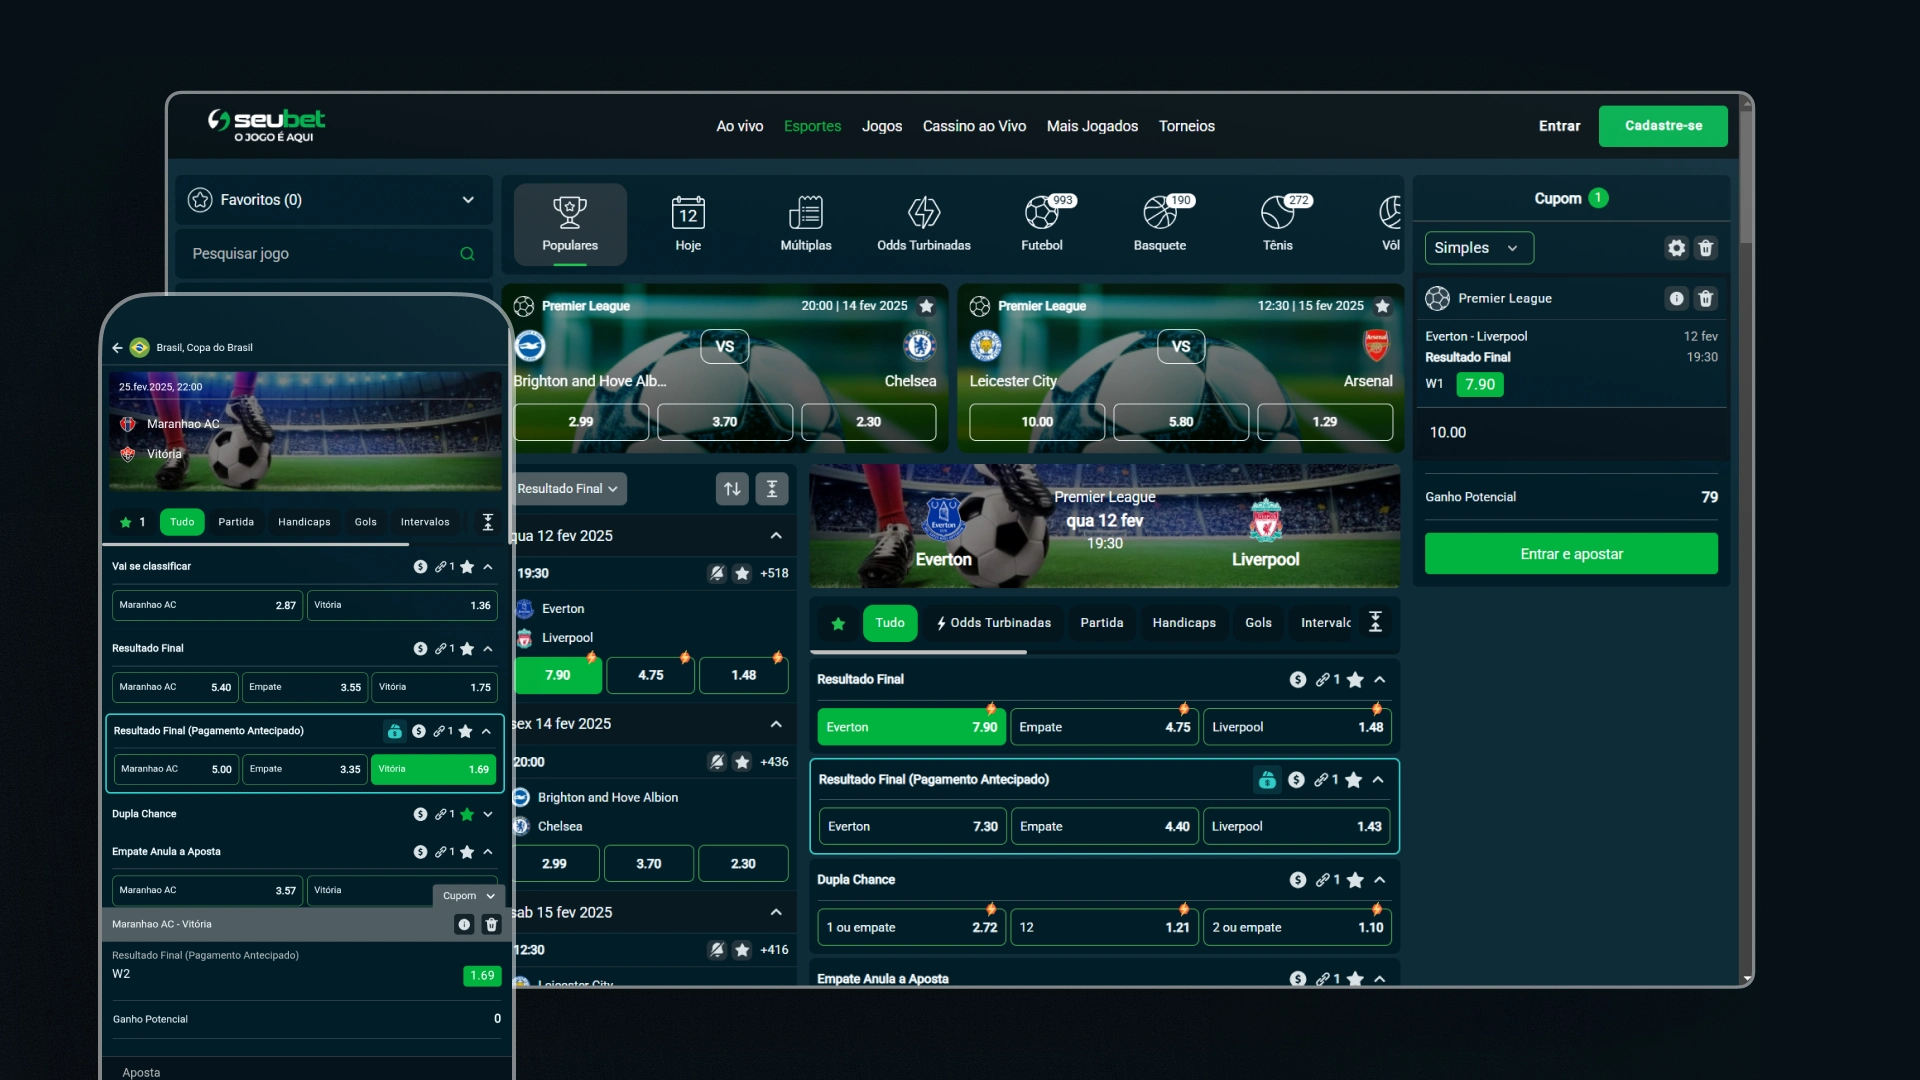Toggle notification bell for 19:30 Everton match
1920x1080 pixels.
pyautogui.click(x=716, y=573)
